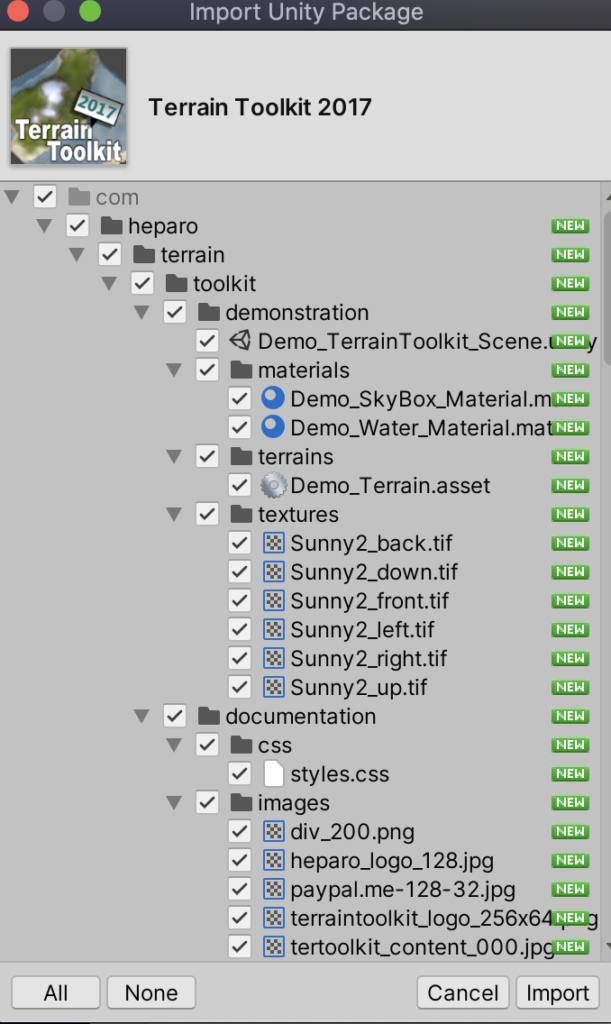Click the Demo_Terrain.asset gear icon
The image size is (611, 1024).
click(273, 486)
